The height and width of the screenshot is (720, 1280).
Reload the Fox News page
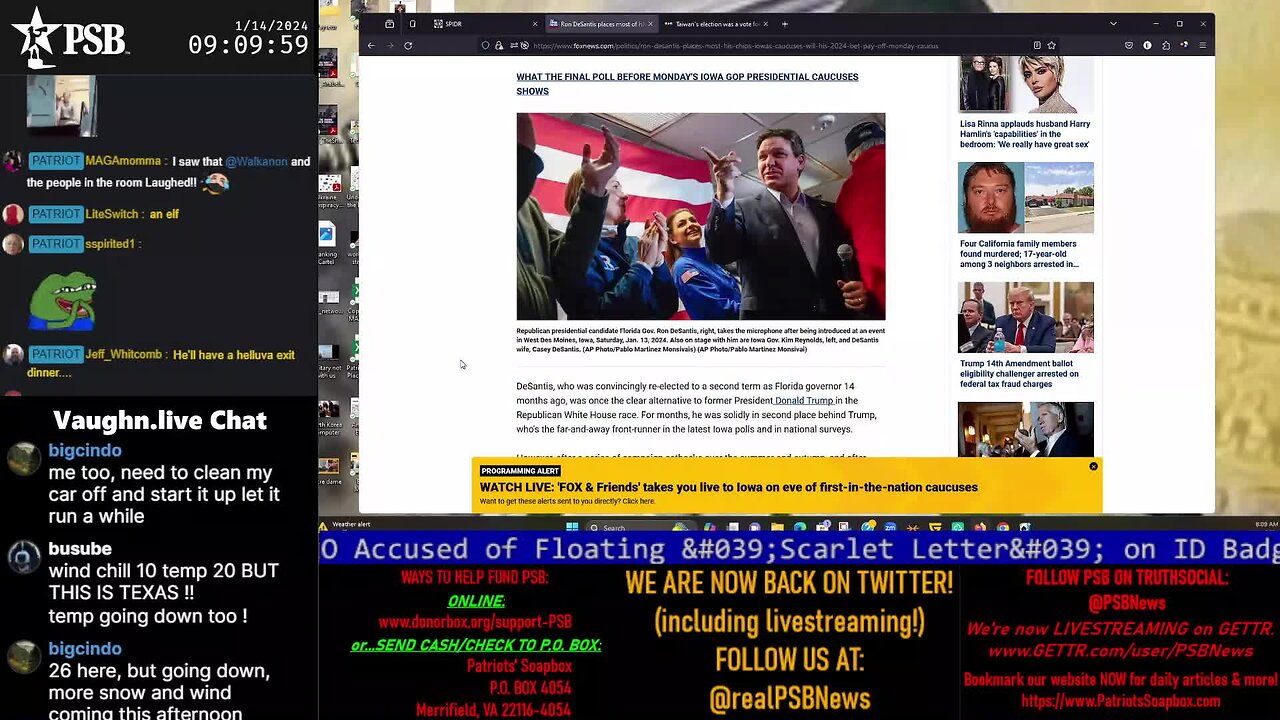(x=408, y=45)
